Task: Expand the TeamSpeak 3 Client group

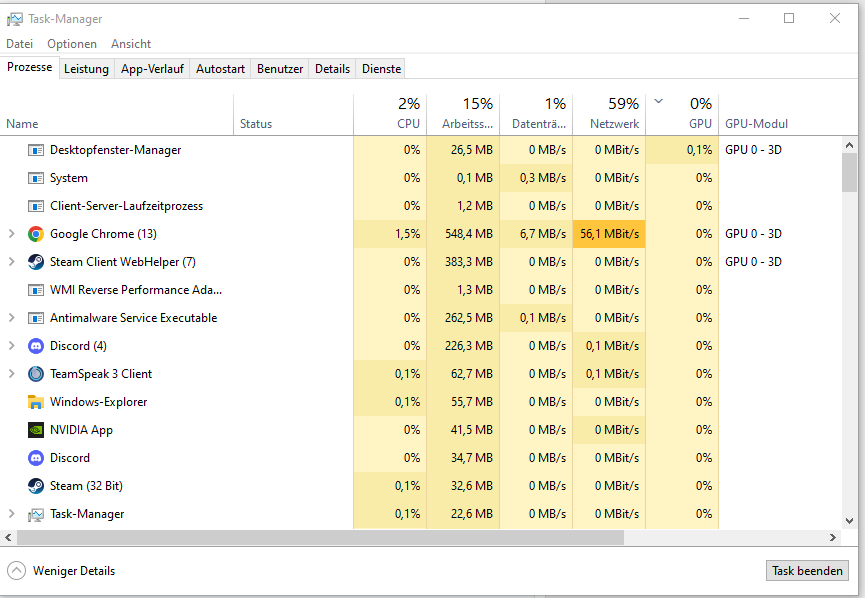Action: click(x=12, y=374)
